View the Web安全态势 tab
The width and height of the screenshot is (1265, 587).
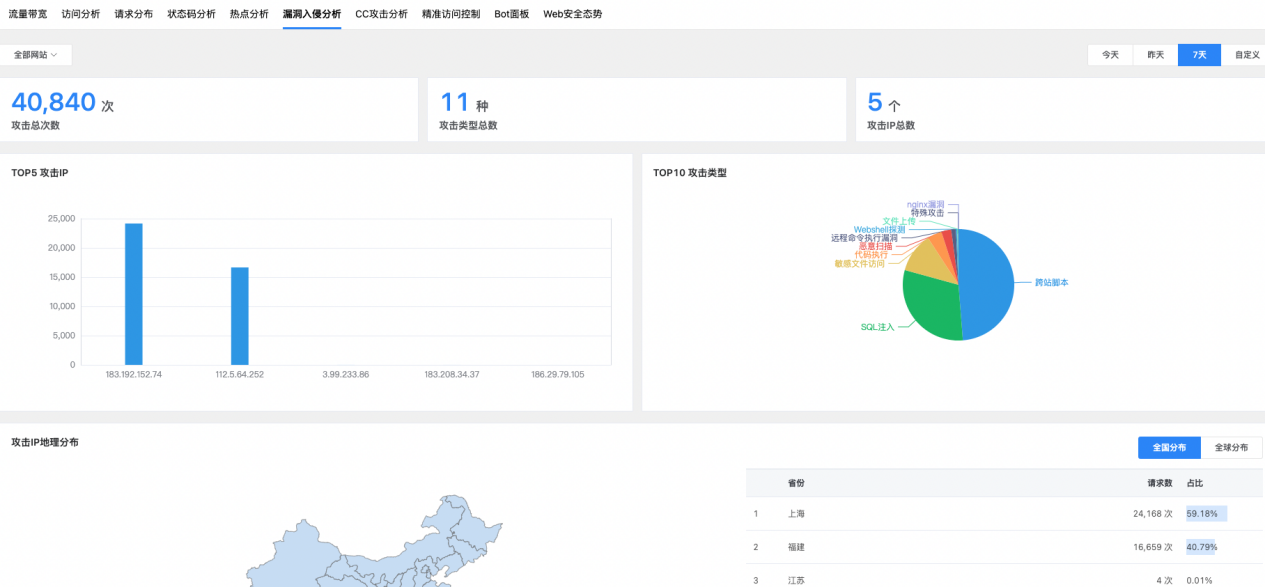(x=570, y=14)
